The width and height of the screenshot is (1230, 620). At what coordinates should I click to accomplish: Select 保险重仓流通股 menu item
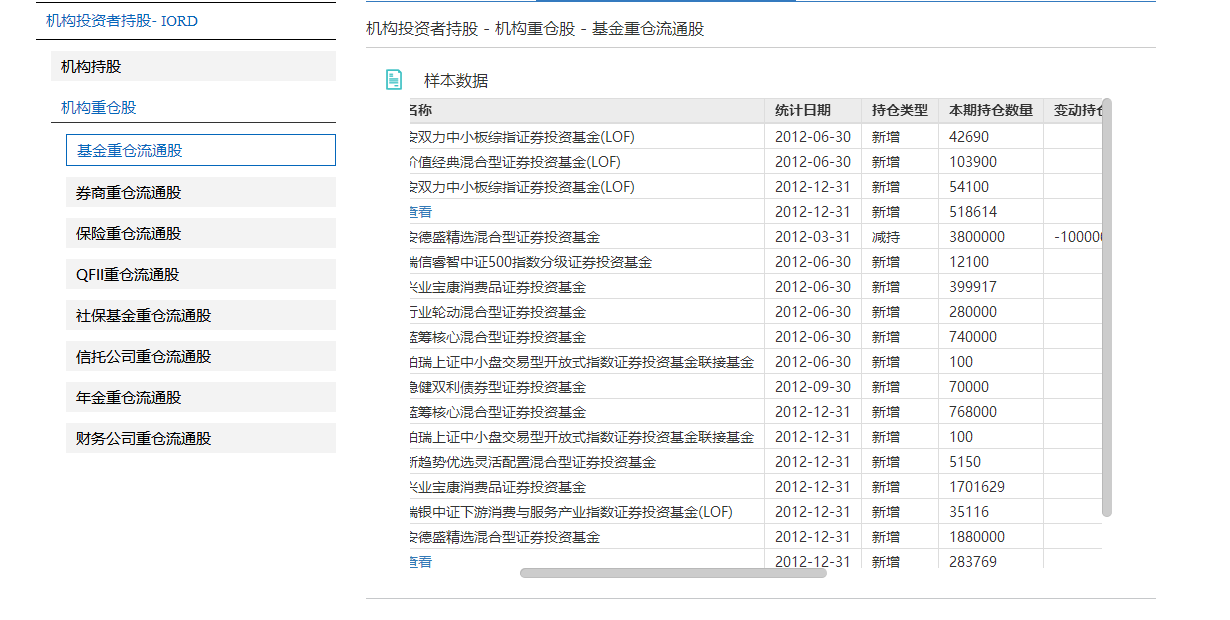pyautogui.click(x=201, y=233)
